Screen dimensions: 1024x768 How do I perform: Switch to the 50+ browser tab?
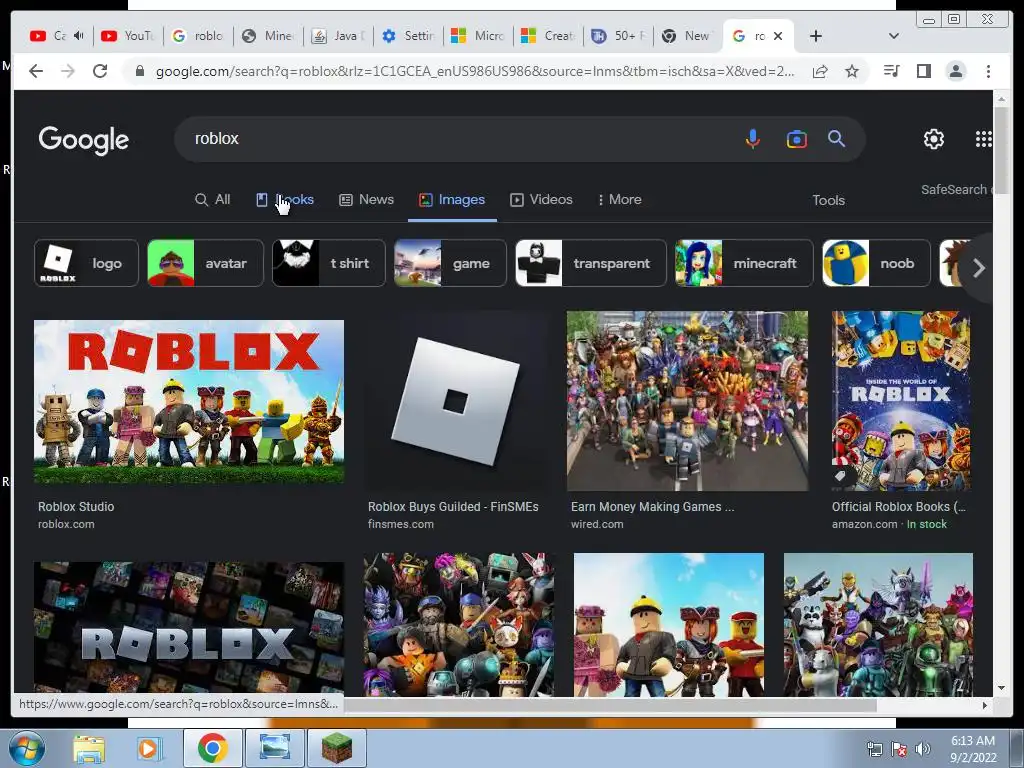click(x=618, y=36)
